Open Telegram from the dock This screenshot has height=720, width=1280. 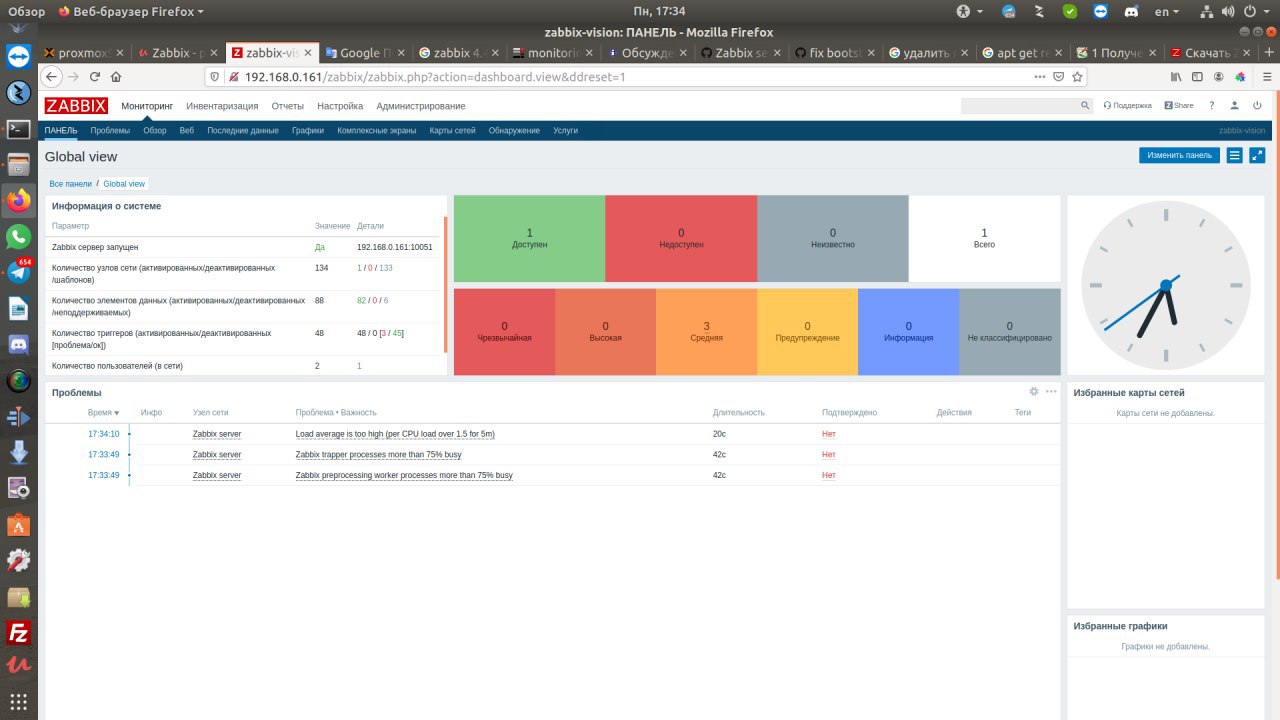pos(18,272)
